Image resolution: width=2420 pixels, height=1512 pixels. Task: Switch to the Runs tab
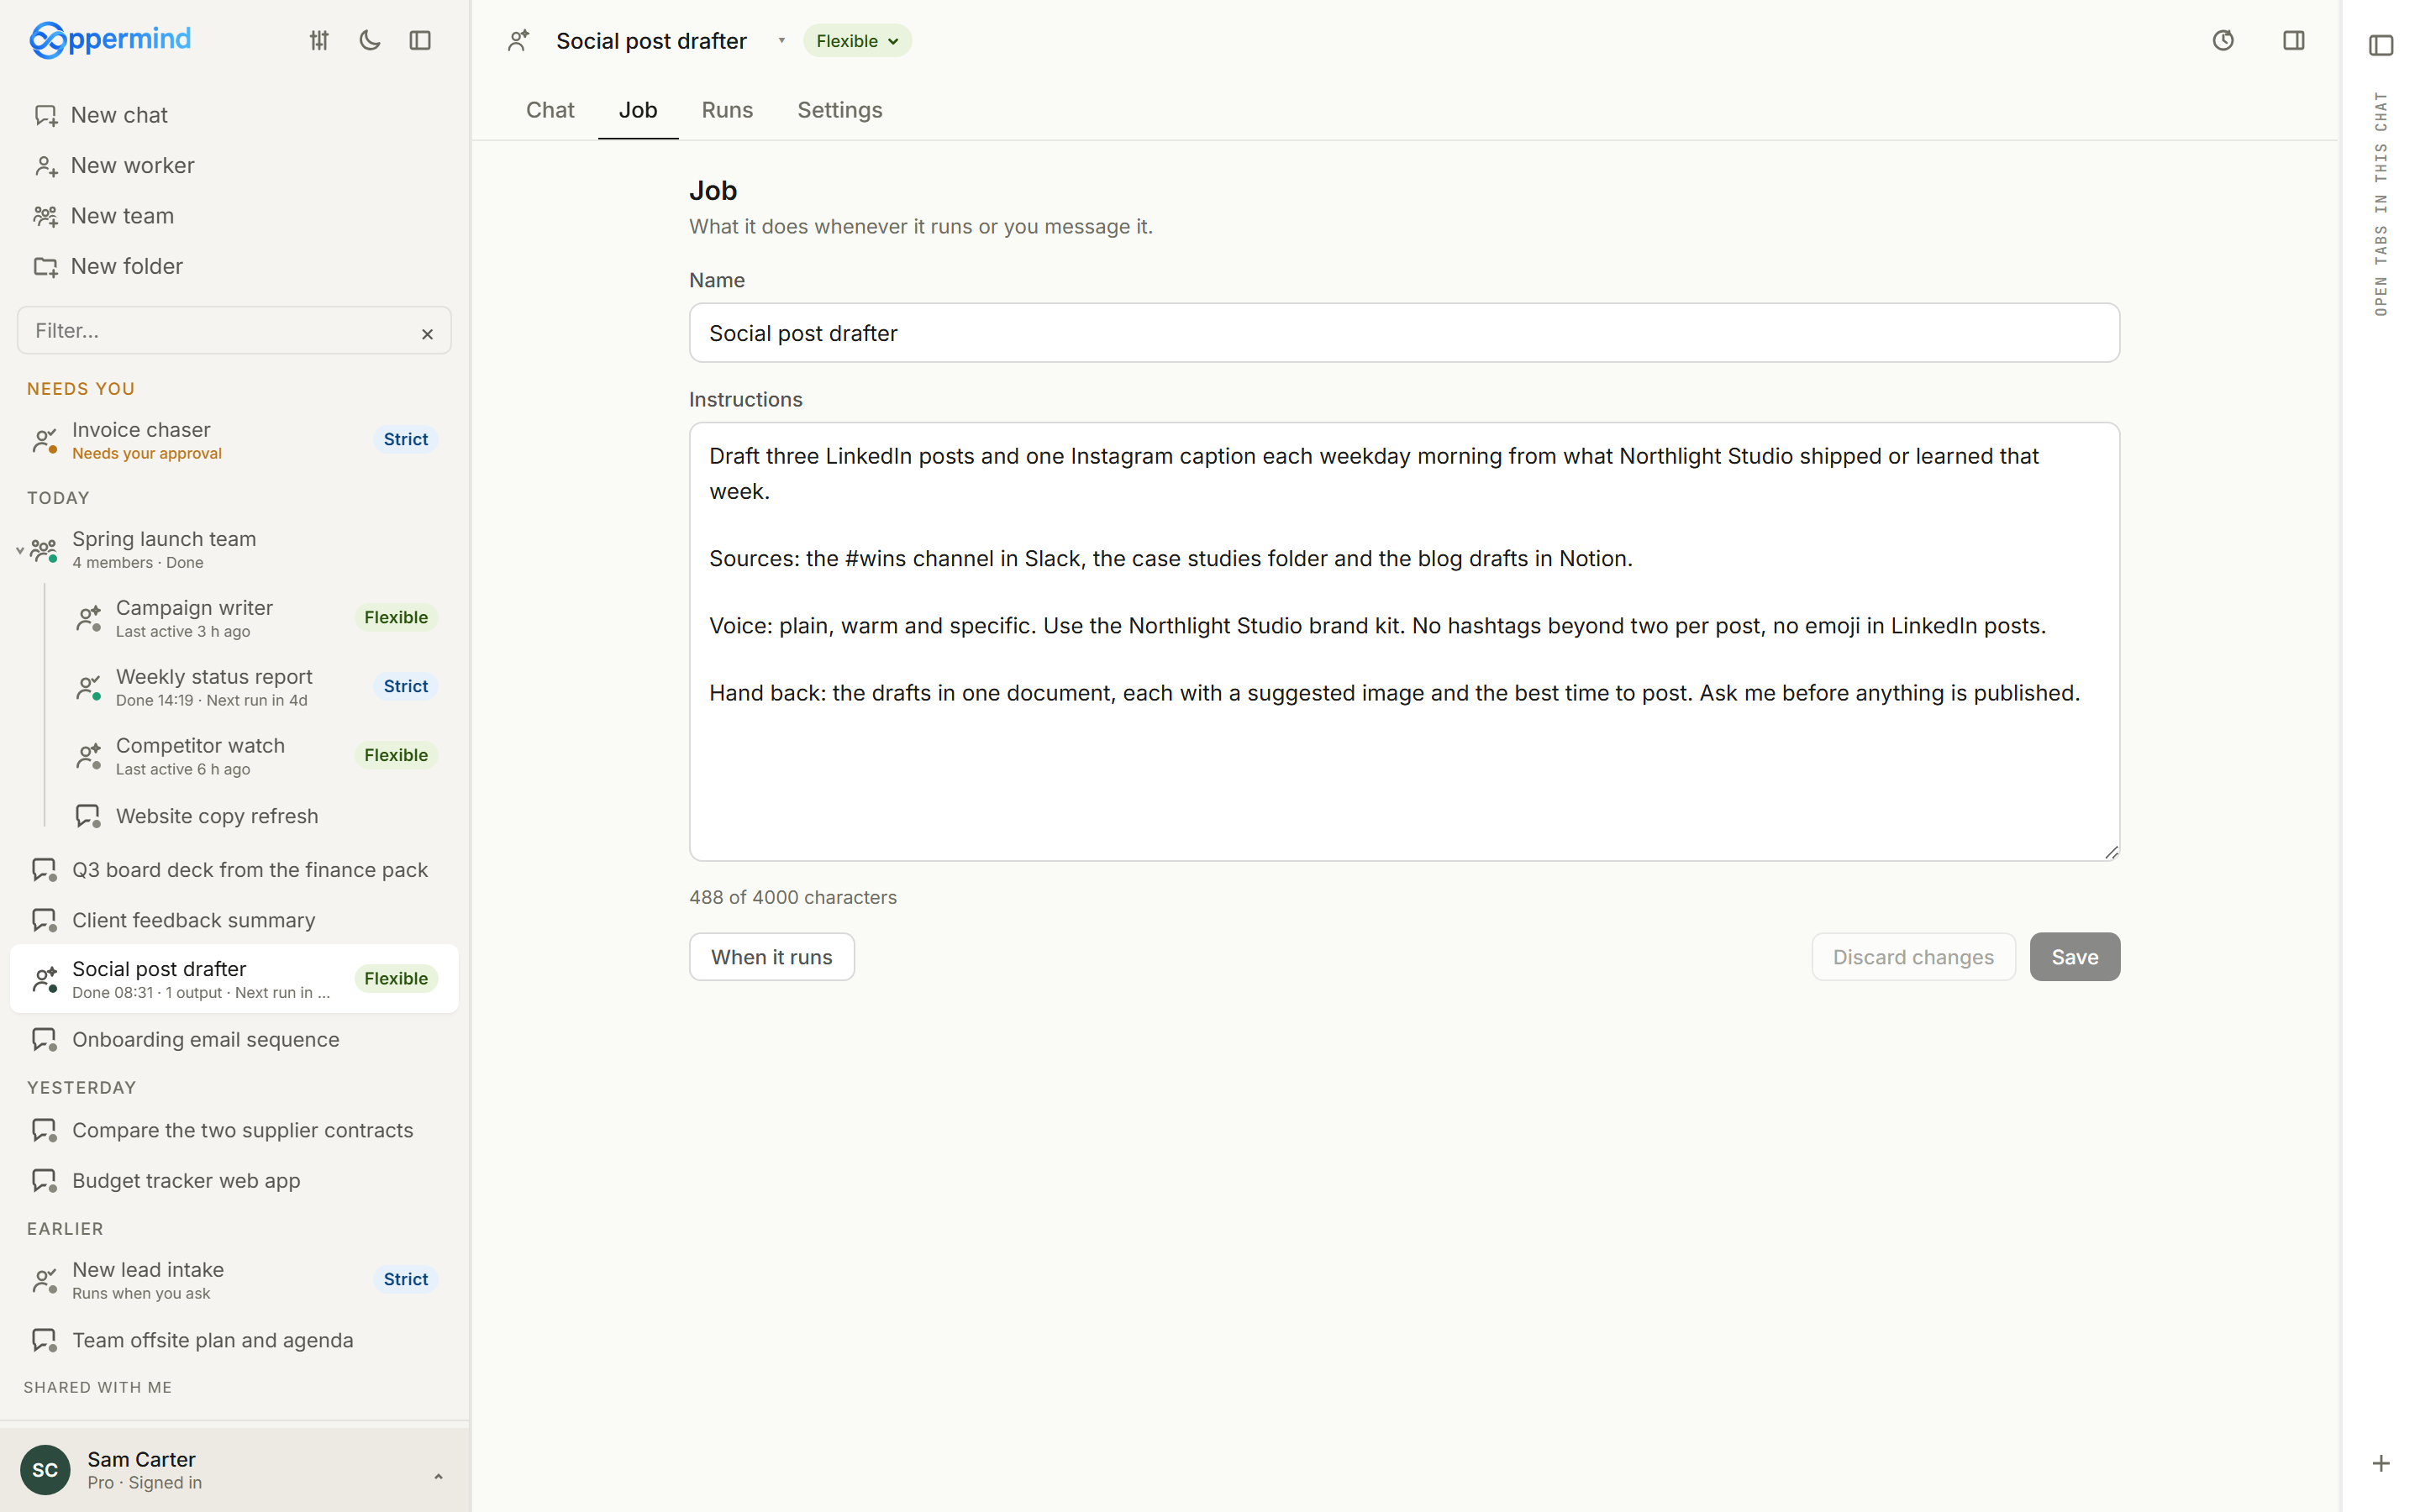click(x=727, y=110)
